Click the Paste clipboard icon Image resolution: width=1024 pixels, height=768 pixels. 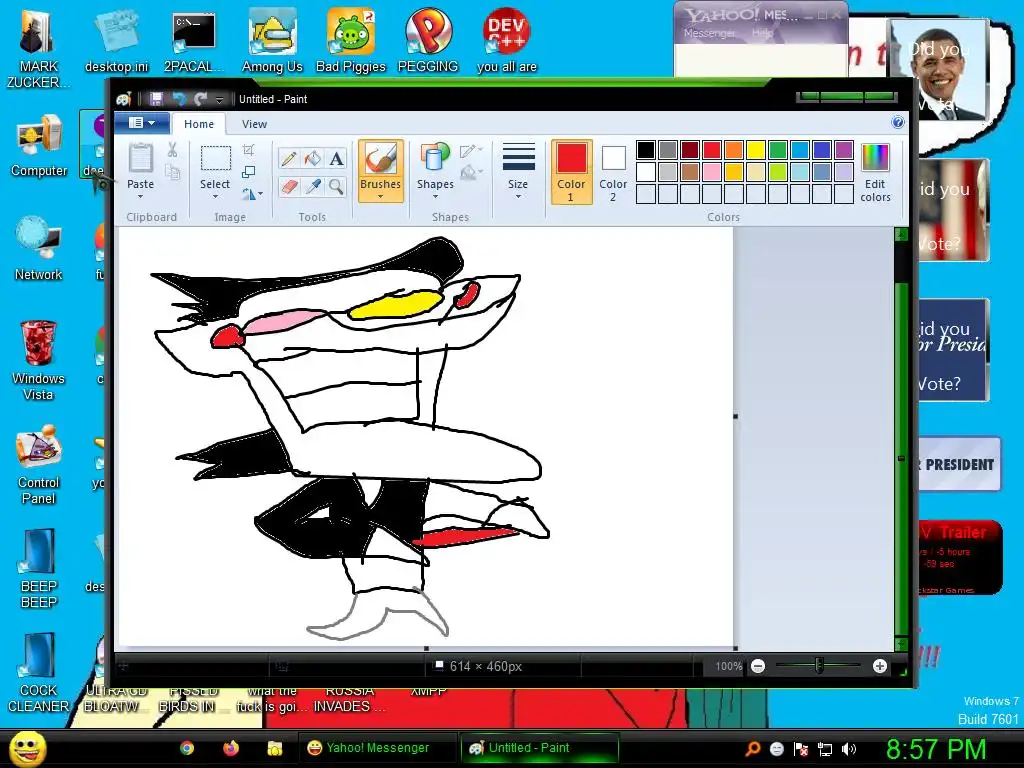tap(140, 158)
